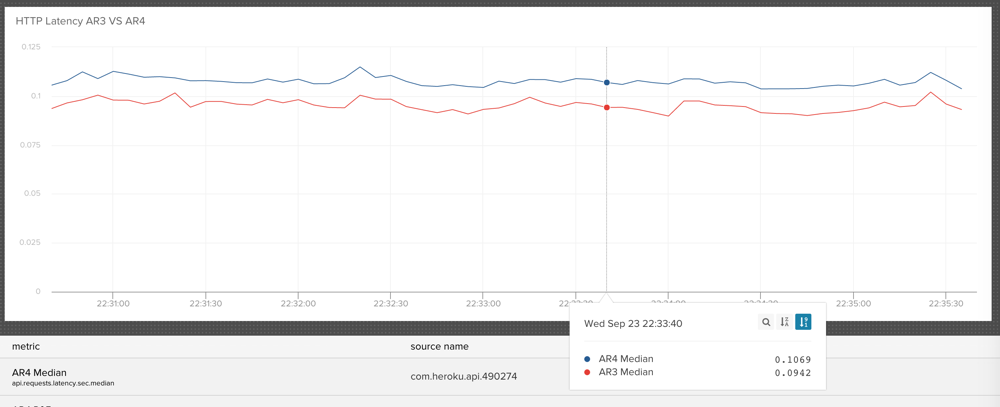This screenshot has width=1000, height=407.
Task: Sort table by metric column header
Action: pyautogui.click(x=26, y=347)
